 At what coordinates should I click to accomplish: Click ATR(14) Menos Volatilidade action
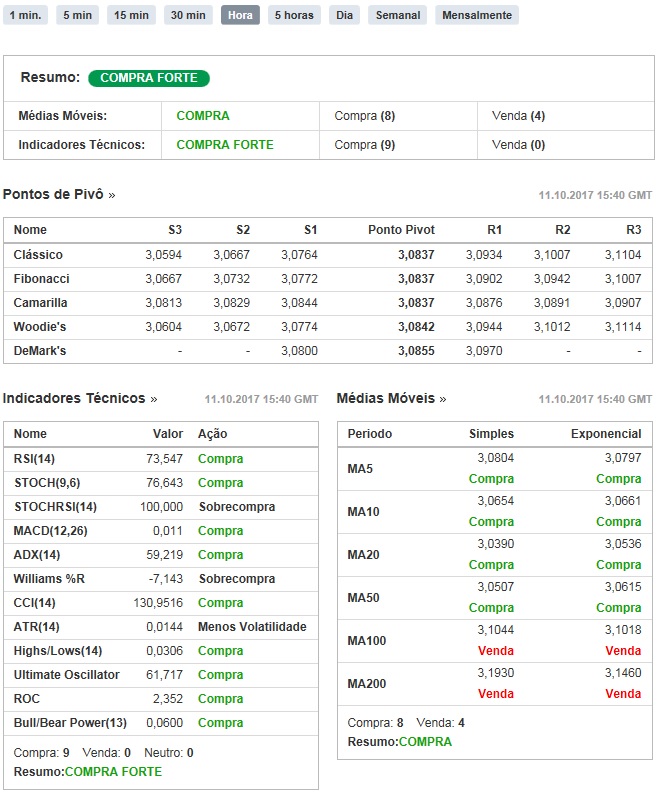click(x=252, y=627)
